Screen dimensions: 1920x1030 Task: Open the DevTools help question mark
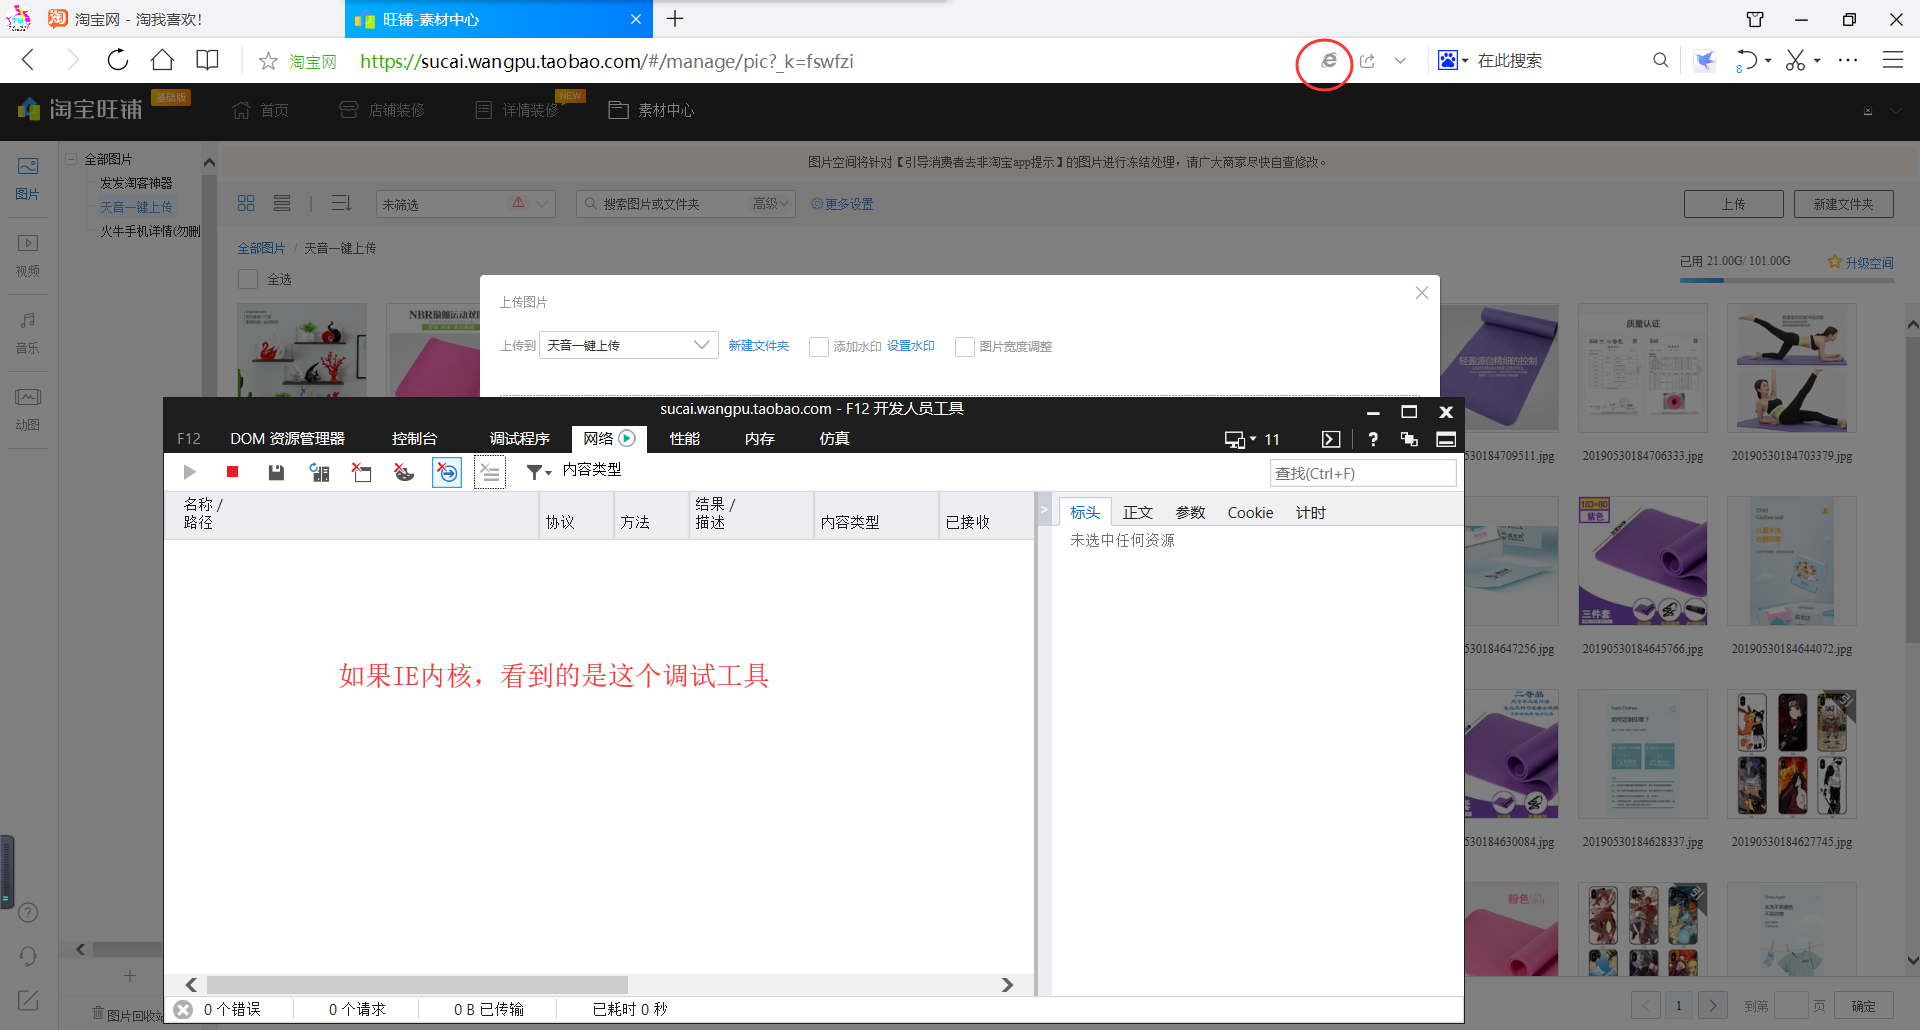(1373, 439)
